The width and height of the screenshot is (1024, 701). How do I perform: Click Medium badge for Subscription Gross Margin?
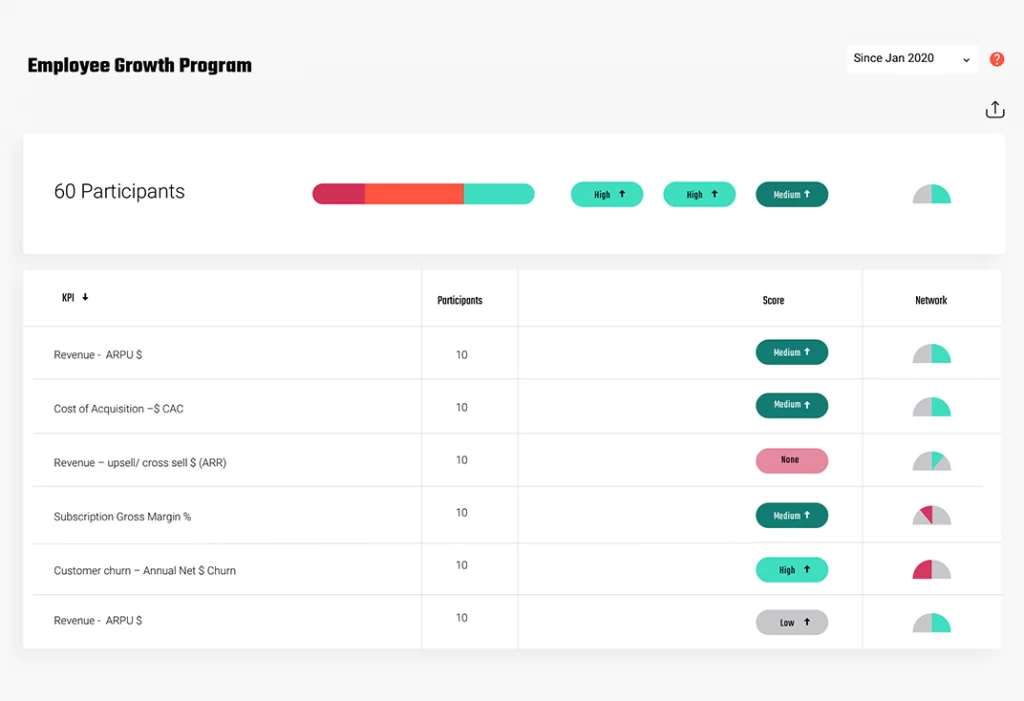tap(792, 515)
